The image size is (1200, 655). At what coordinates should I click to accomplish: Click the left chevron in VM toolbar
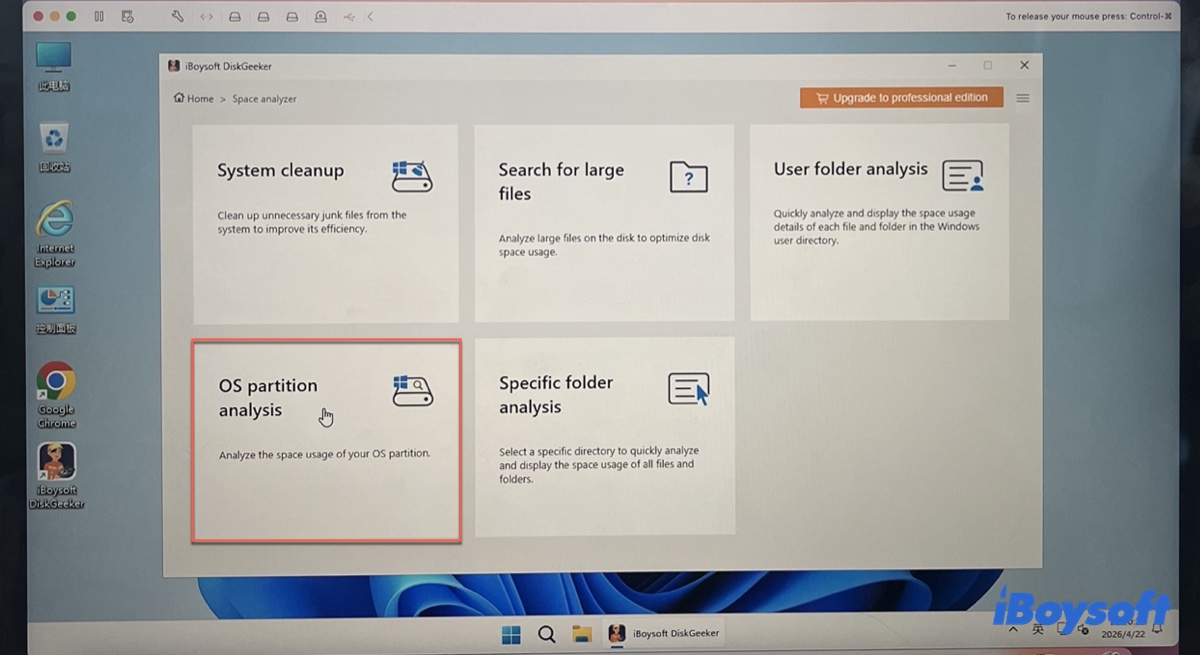tap(371, 16)
